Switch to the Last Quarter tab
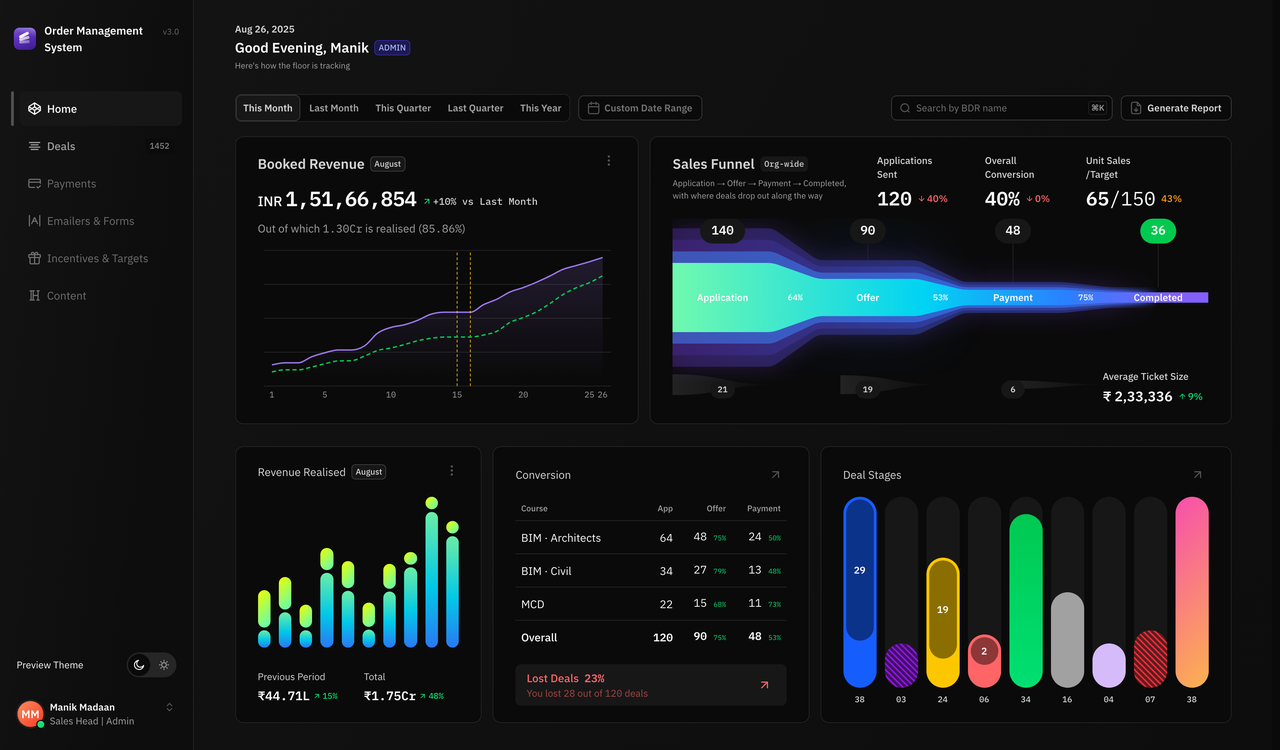This screenshot has height=750, width=1280. click(475, 108)
